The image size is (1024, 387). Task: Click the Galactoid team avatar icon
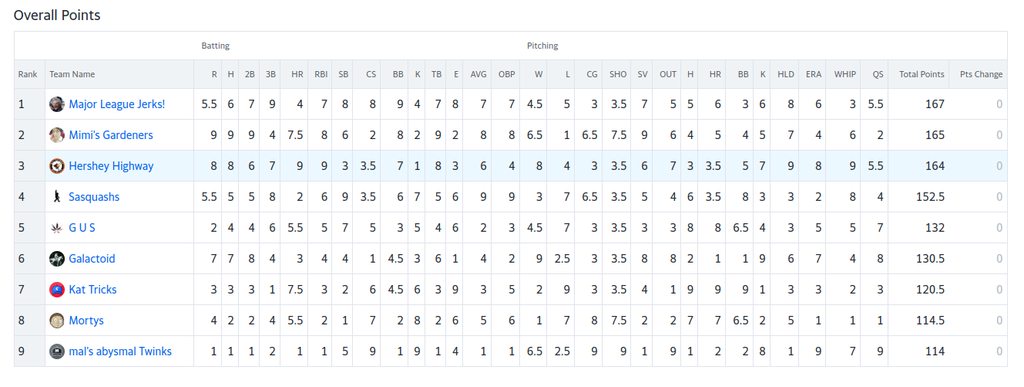pyautogui.click(x=57, y=258)
